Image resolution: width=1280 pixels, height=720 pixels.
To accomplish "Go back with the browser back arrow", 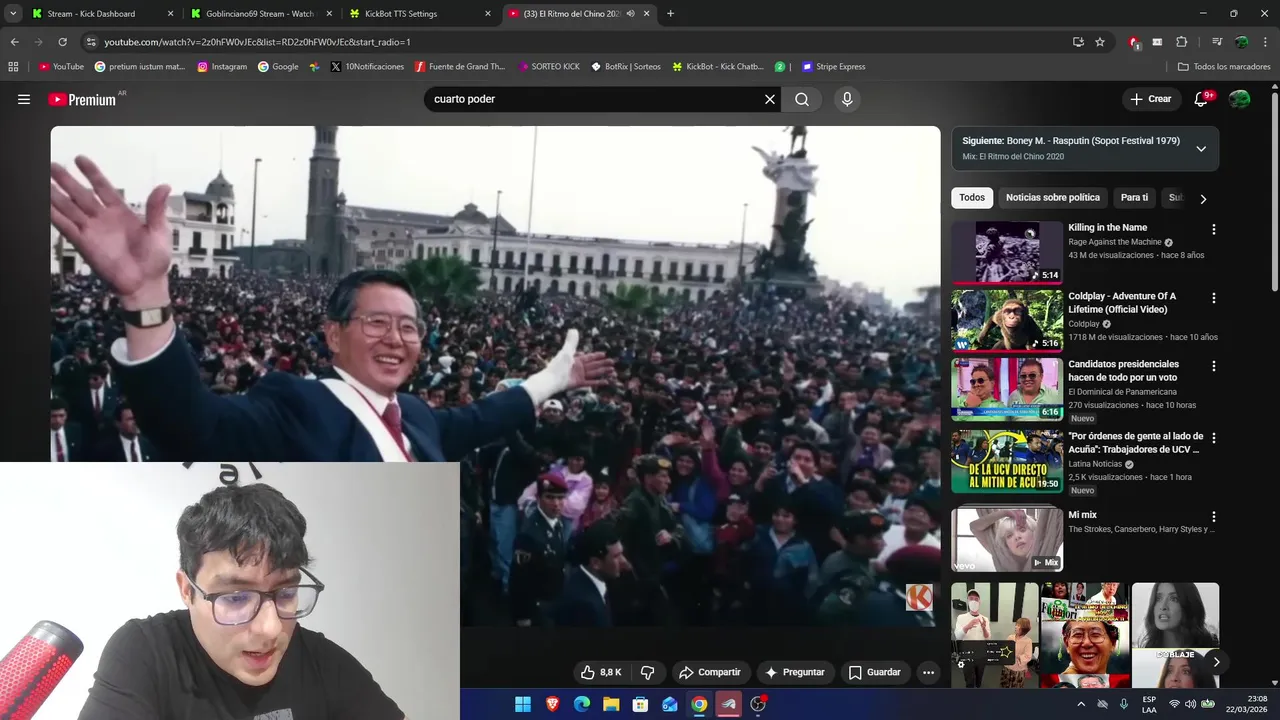I will [x=14, y=42].
